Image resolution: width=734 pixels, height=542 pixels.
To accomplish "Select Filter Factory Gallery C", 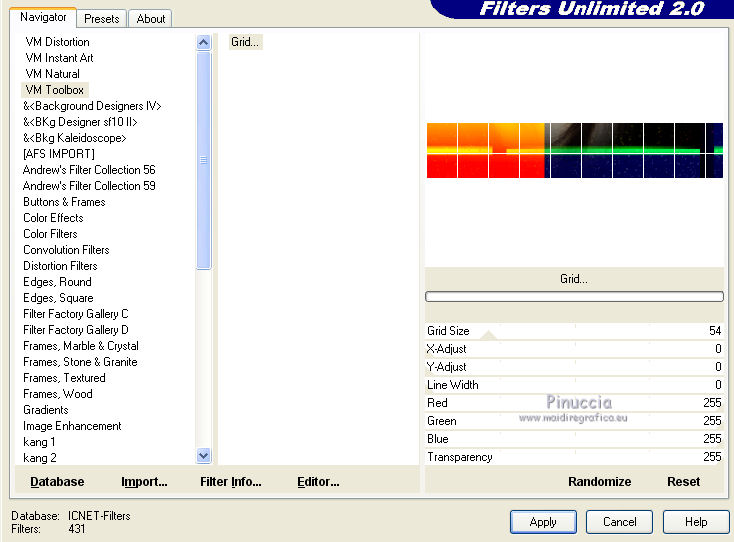I will point(75,314).
